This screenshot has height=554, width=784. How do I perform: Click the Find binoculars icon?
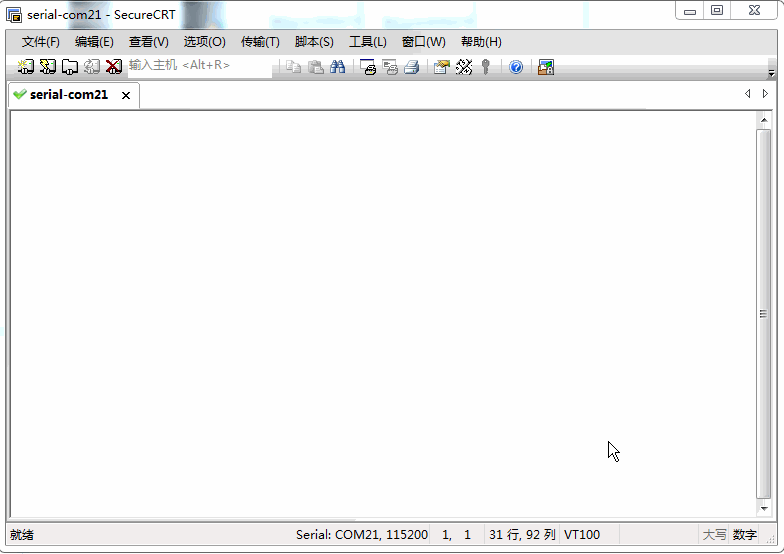[338, 67]
